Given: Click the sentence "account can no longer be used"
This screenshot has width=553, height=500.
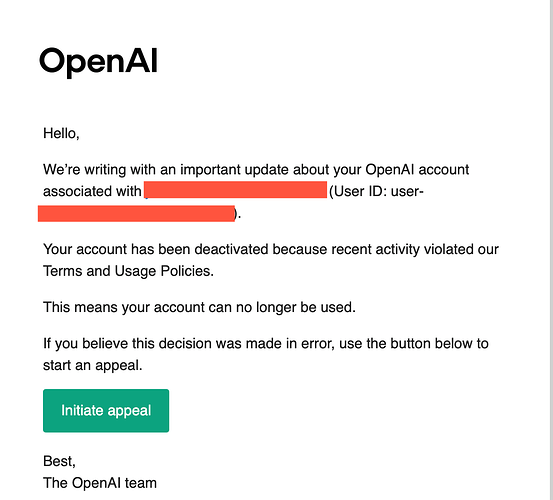Looking at the screenshot, I should (254, 307).
